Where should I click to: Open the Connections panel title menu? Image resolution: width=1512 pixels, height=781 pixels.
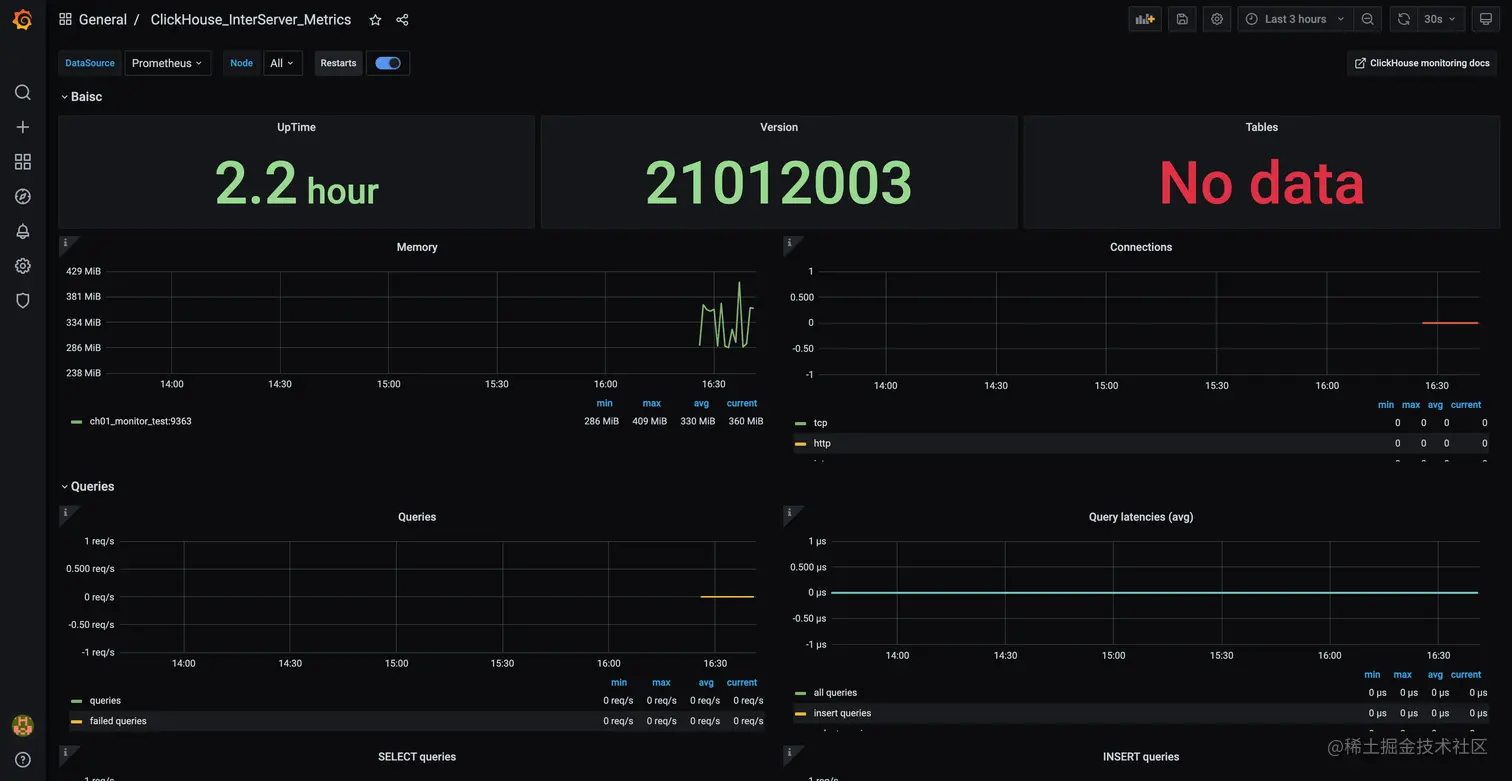tap(1141, 247)
